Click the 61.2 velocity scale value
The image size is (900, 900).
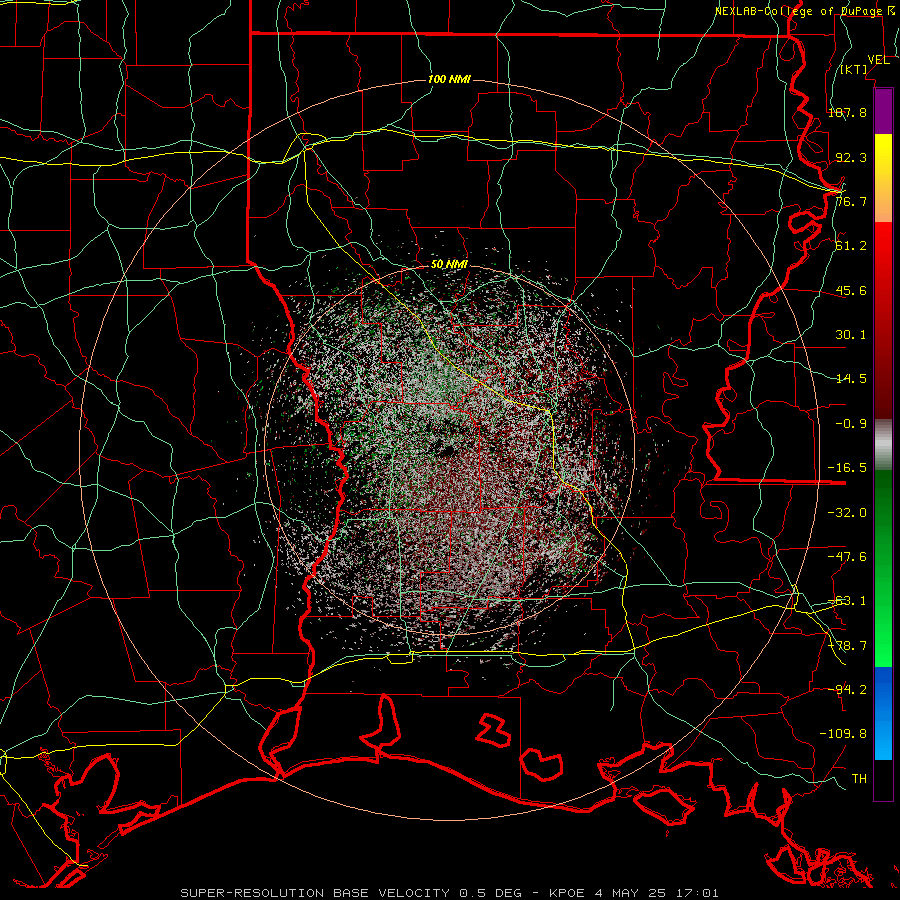point(851,246)
